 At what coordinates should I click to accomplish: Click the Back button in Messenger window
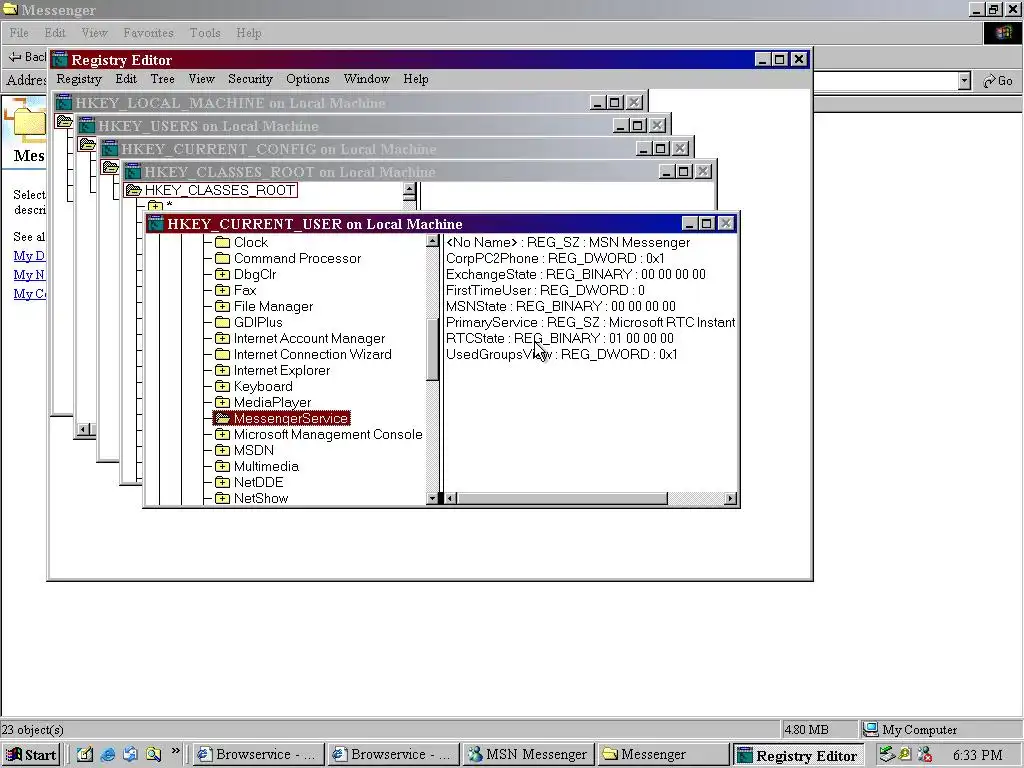click(x=27, y=57)
